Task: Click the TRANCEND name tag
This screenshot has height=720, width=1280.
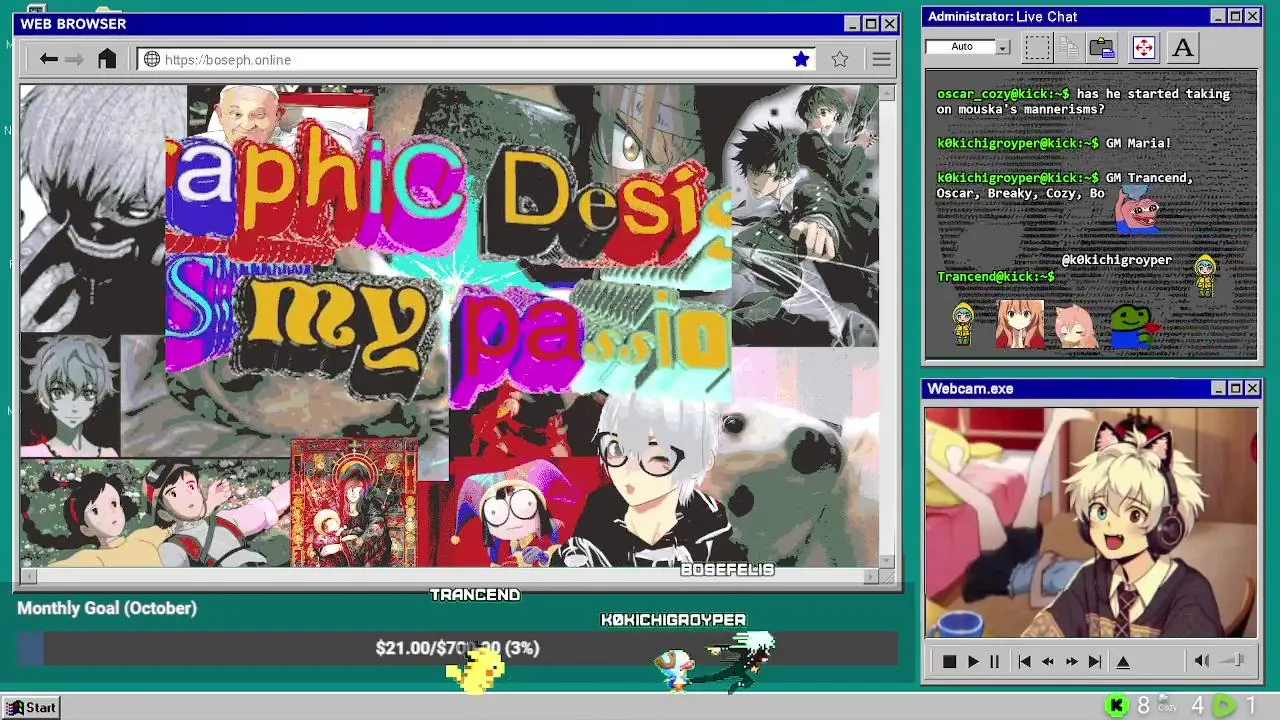Action: click(x=475, y=595)
